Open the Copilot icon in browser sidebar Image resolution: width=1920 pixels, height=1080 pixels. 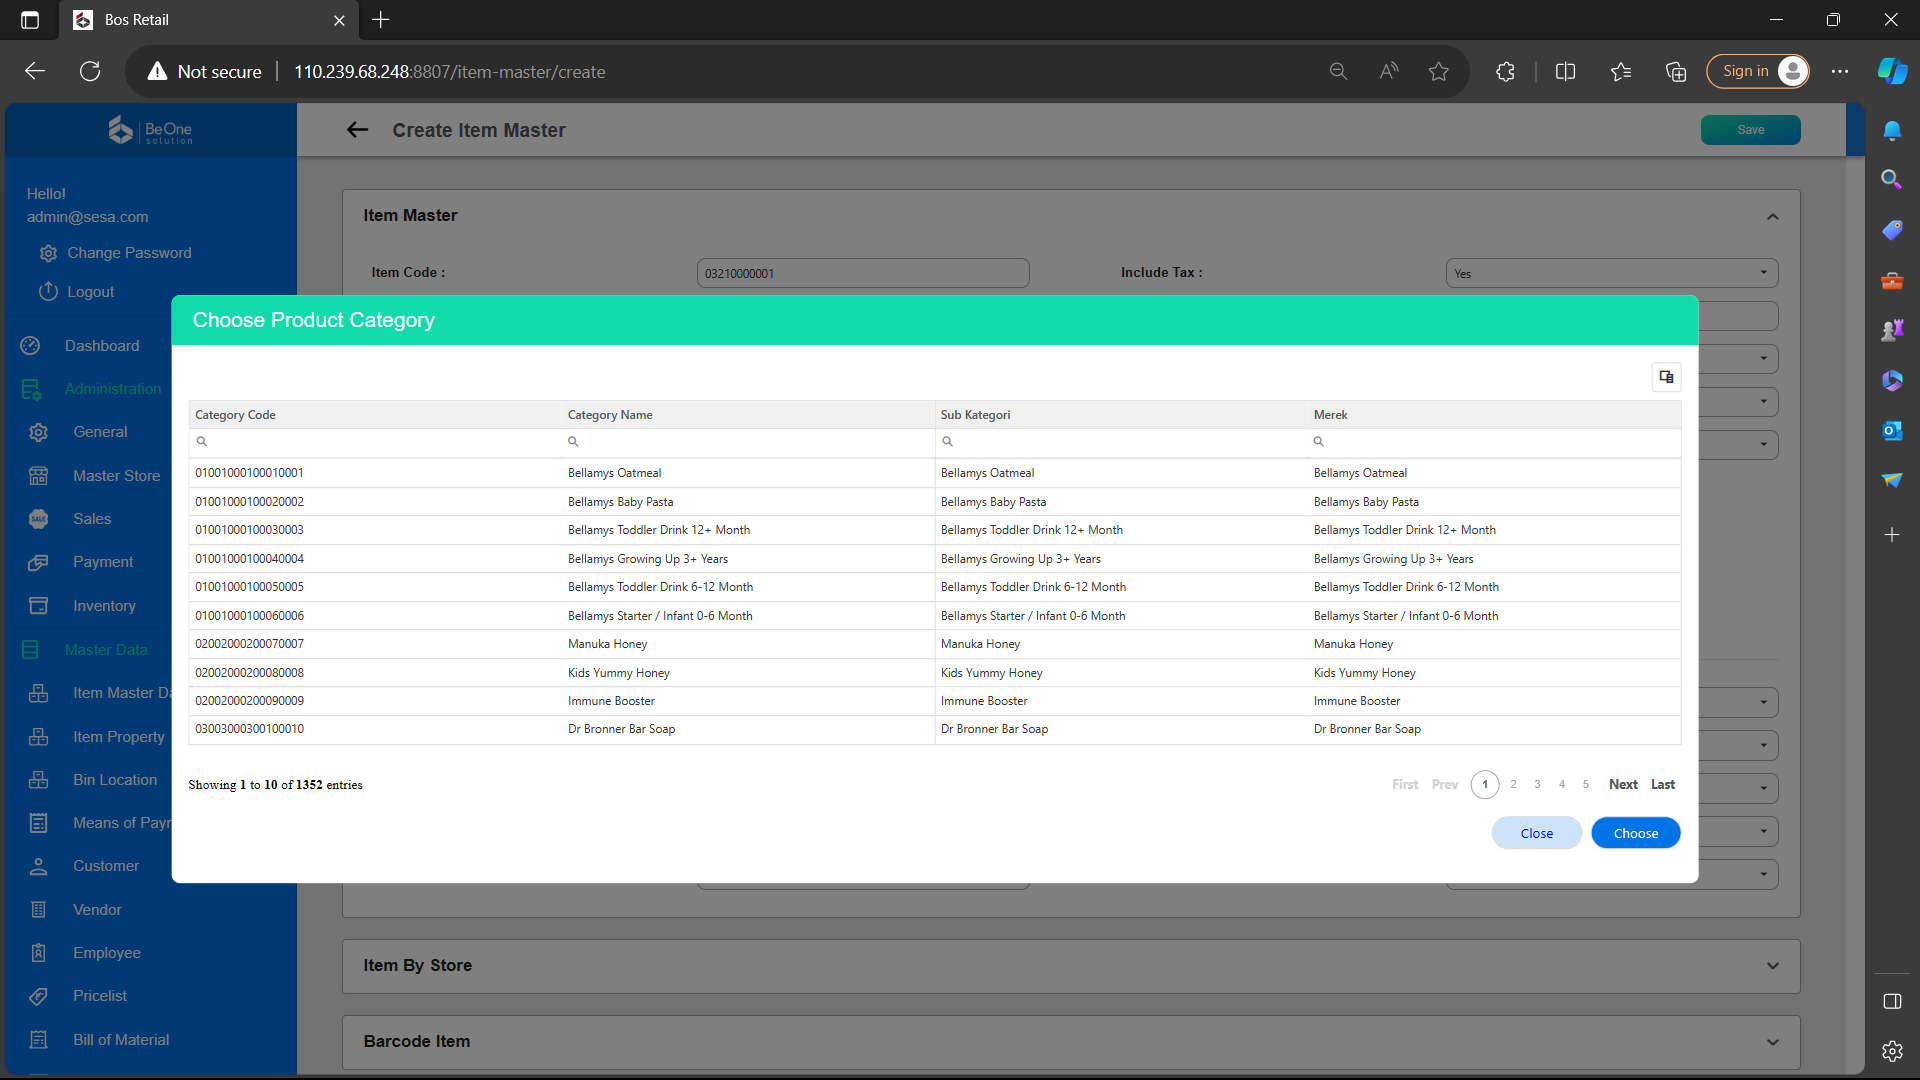1892,72
